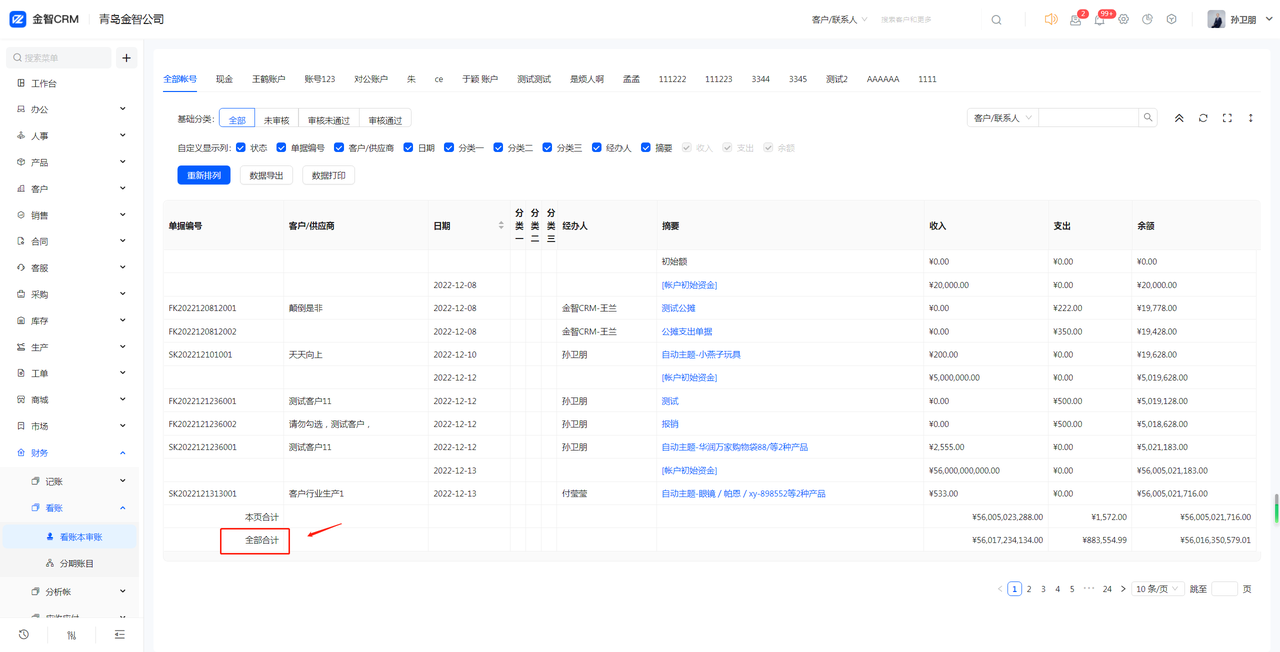
Task: Click the 重新排列 button
Action: point(204,175)
